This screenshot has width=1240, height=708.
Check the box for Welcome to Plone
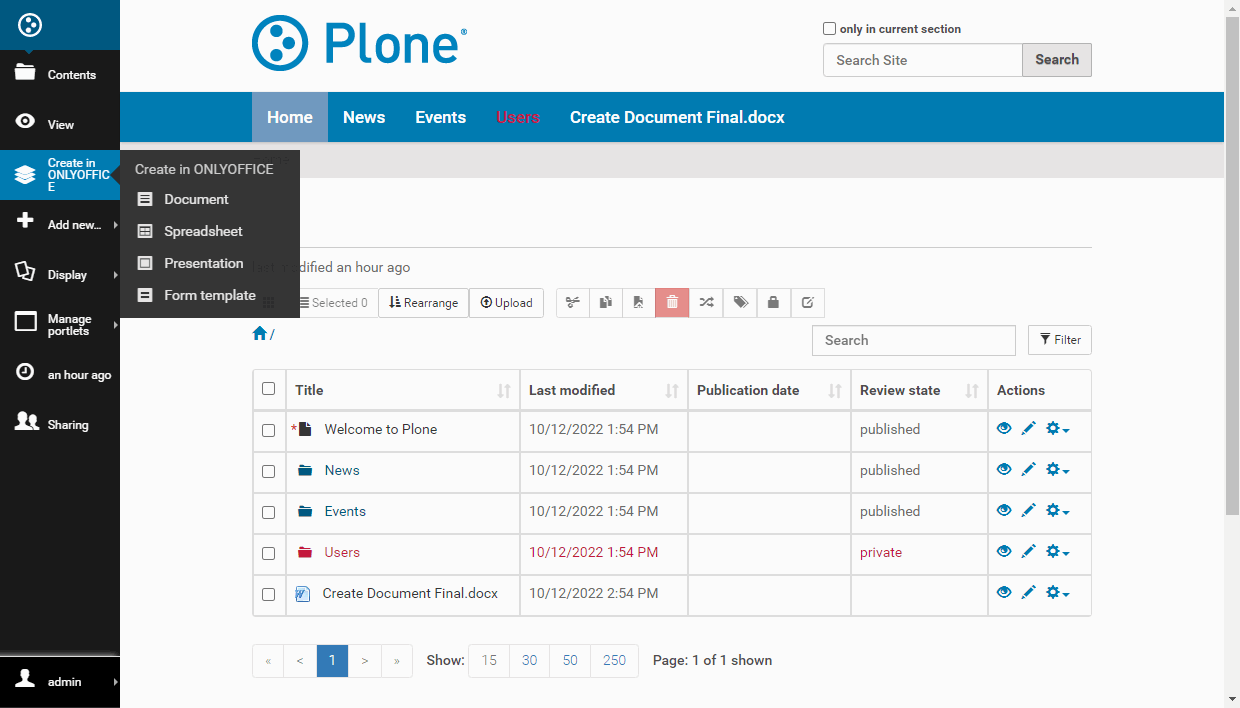268,430
